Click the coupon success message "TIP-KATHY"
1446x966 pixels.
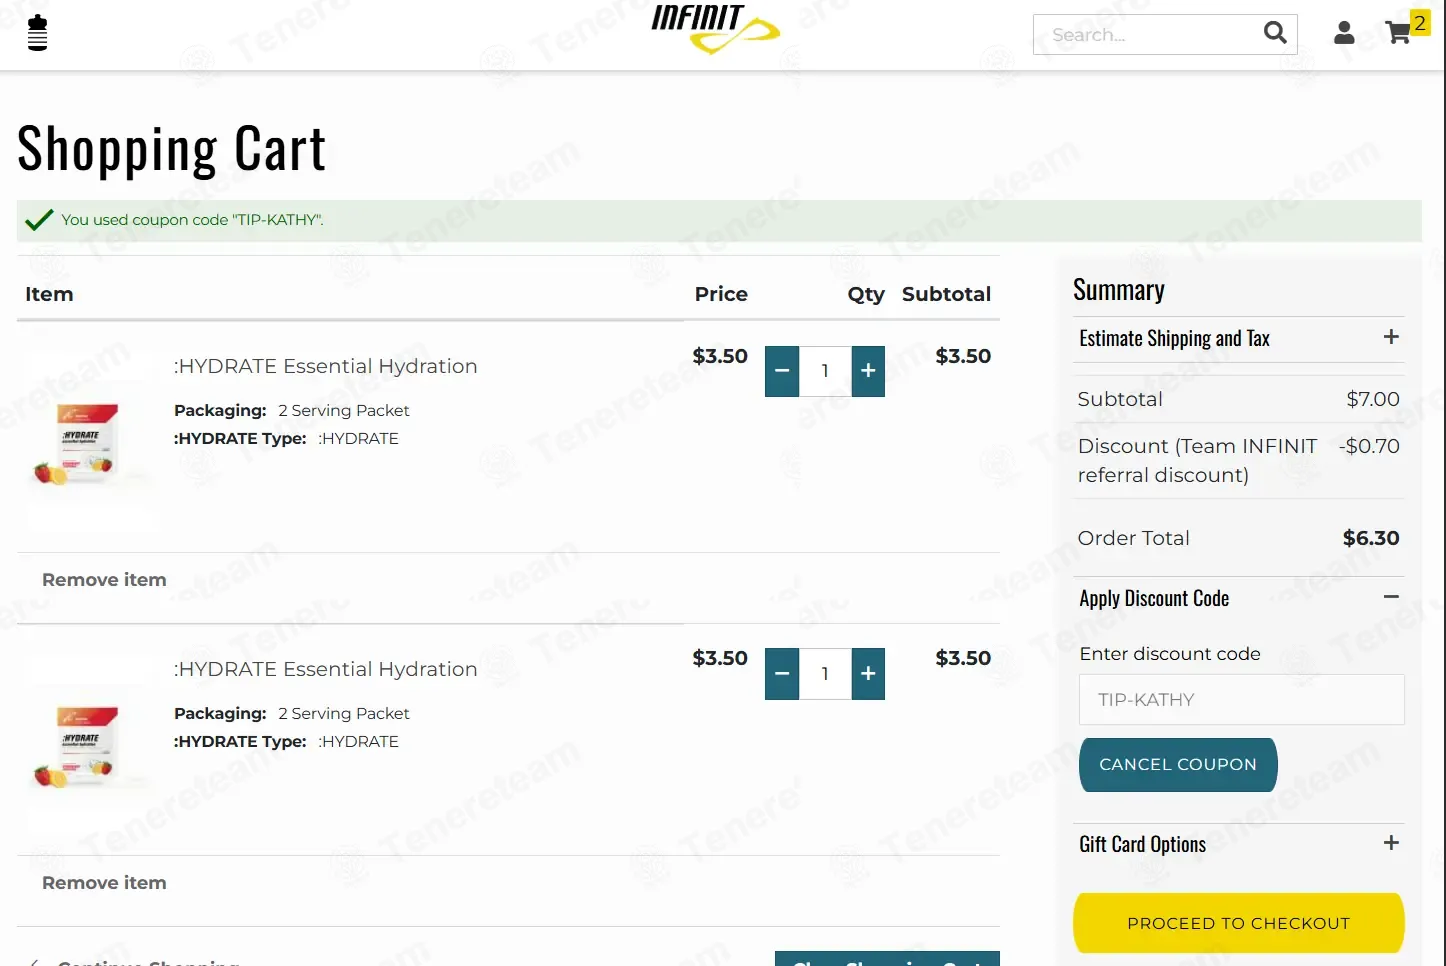[192, 220]
